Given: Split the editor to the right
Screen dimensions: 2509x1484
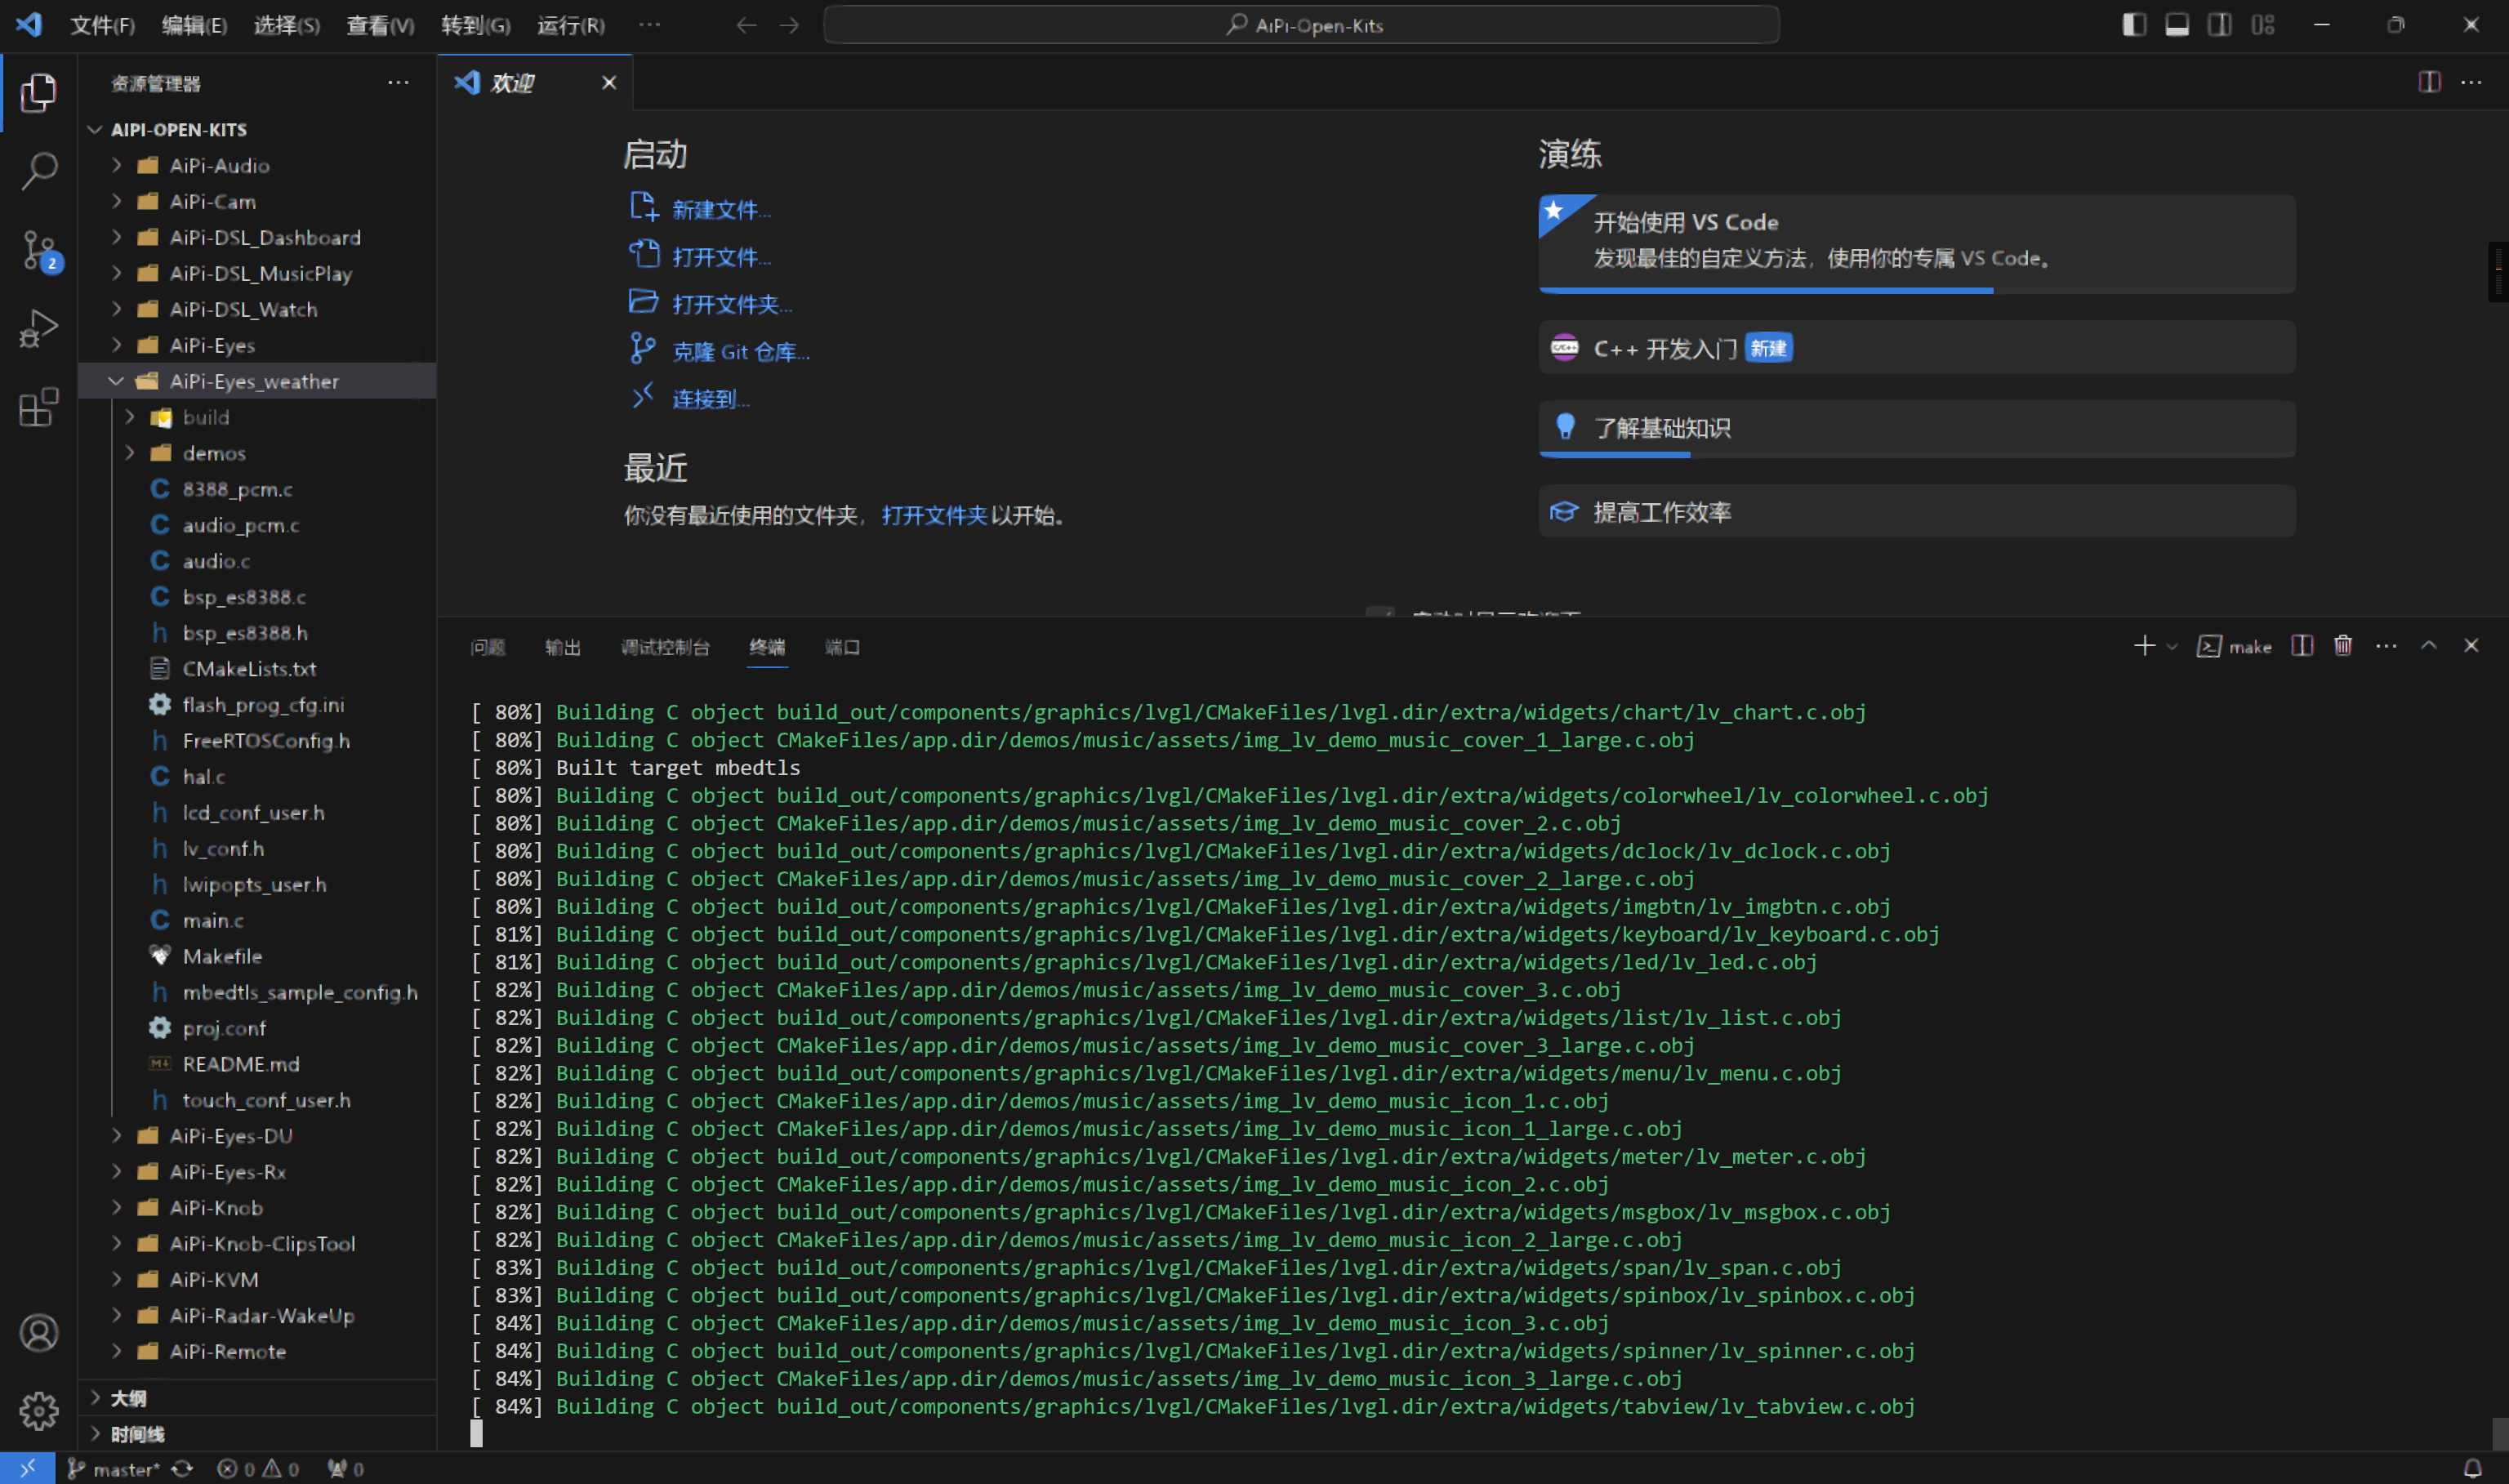Looking at the screenshot, I should point(2429,82).
